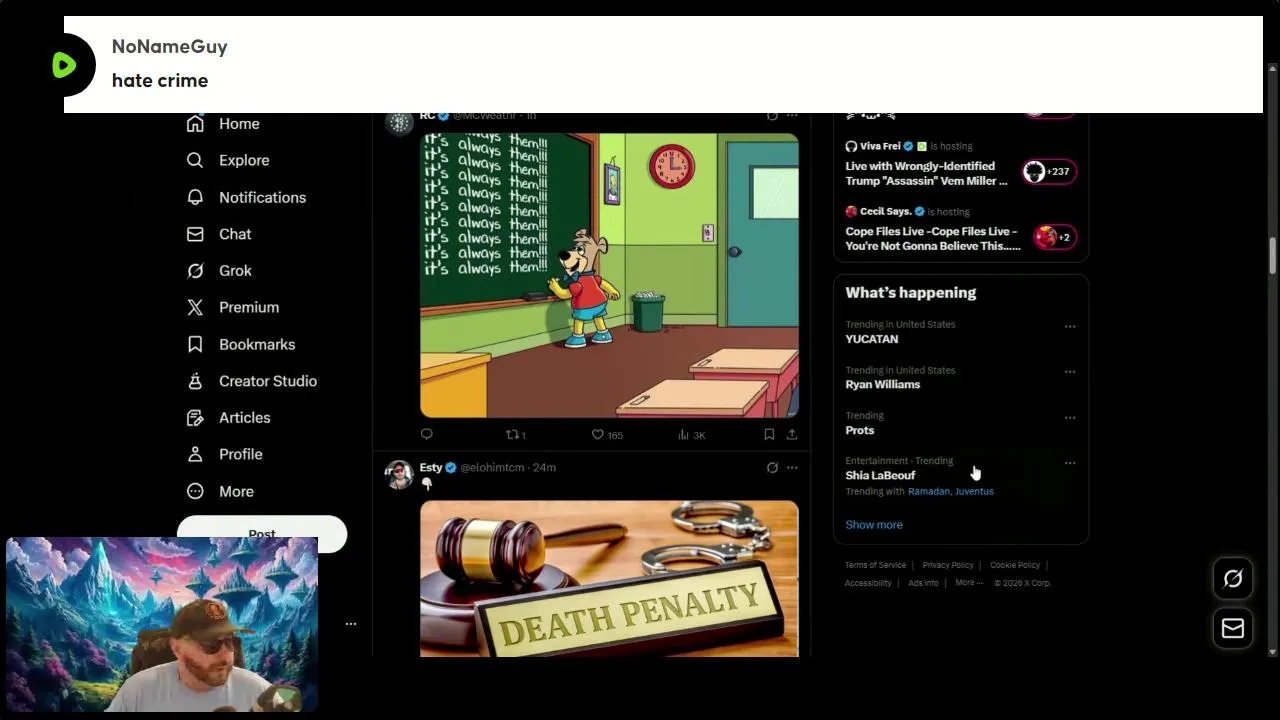Open Chat from the sidebar
This screenshot has height=720, width=1280.
pyautogui.click(x=219, y=234)
